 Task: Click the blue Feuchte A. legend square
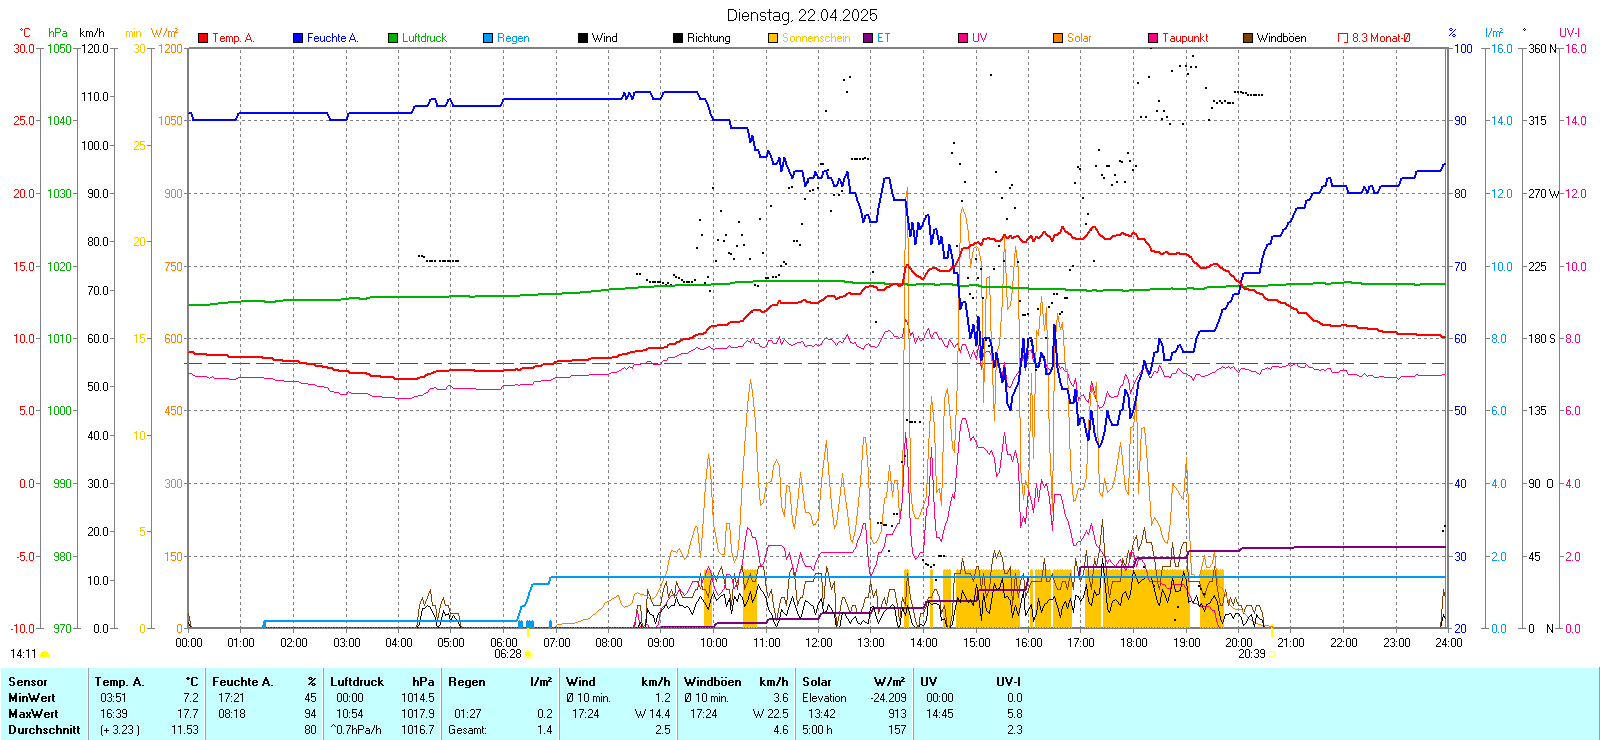pos(298,38)
